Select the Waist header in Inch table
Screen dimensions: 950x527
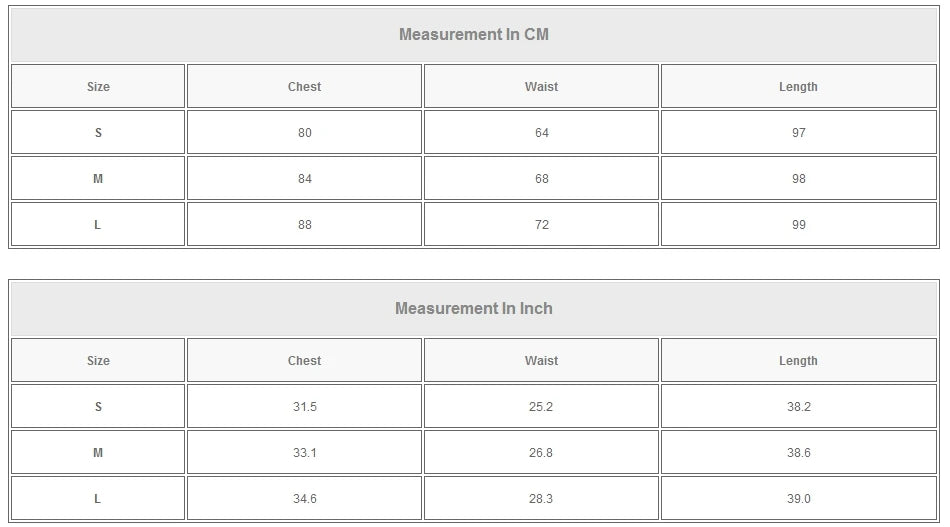(x=541, y=361)
